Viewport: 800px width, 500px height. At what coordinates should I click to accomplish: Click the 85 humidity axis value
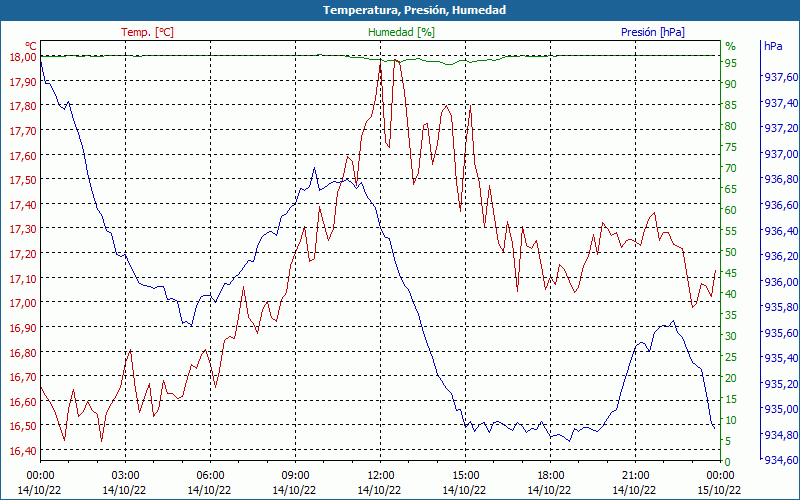click(731, 105)
